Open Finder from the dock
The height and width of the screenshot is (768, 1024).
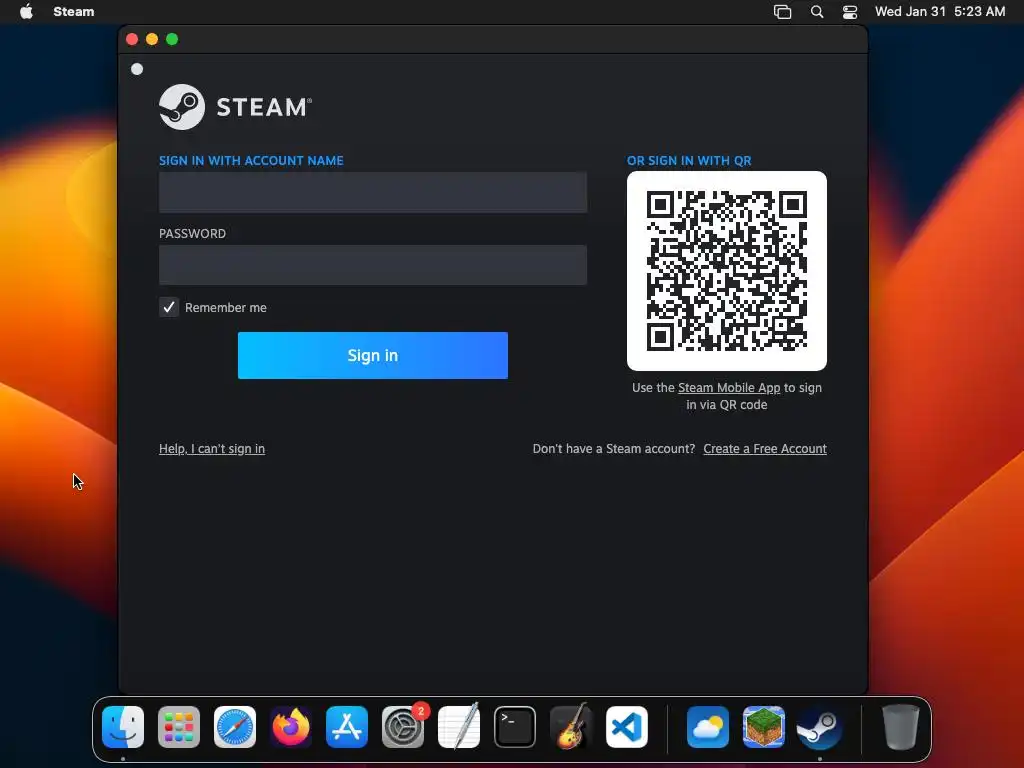coord(123,727)
